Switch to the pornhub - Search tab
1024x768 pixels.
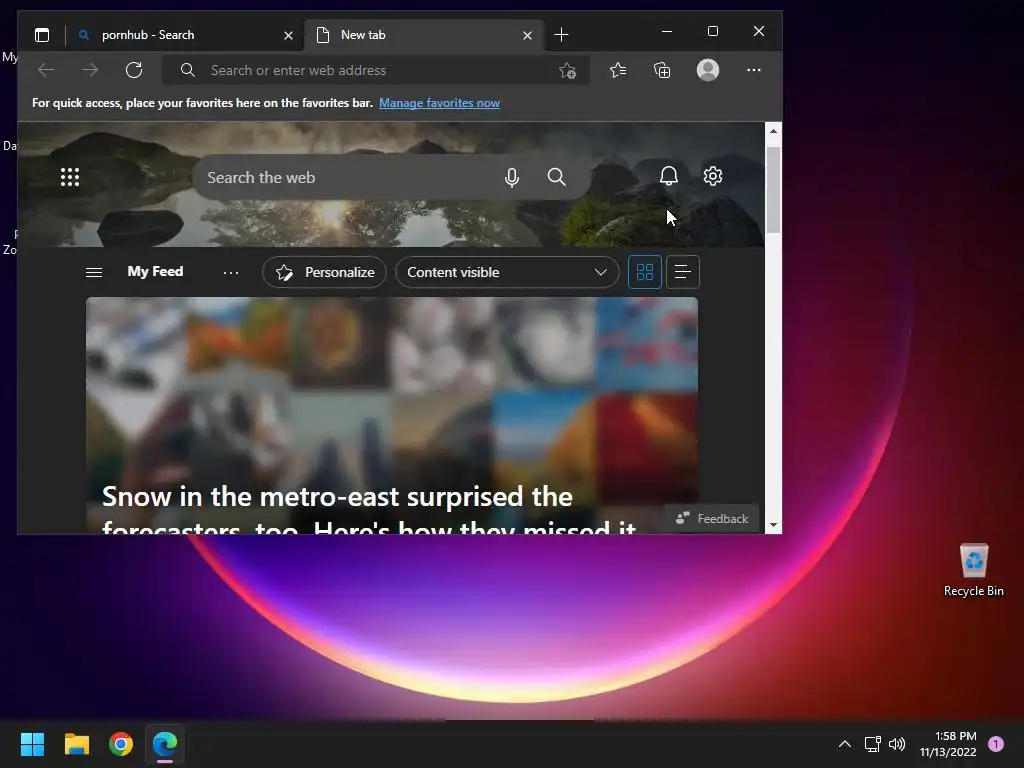click(x=185, y=35)
